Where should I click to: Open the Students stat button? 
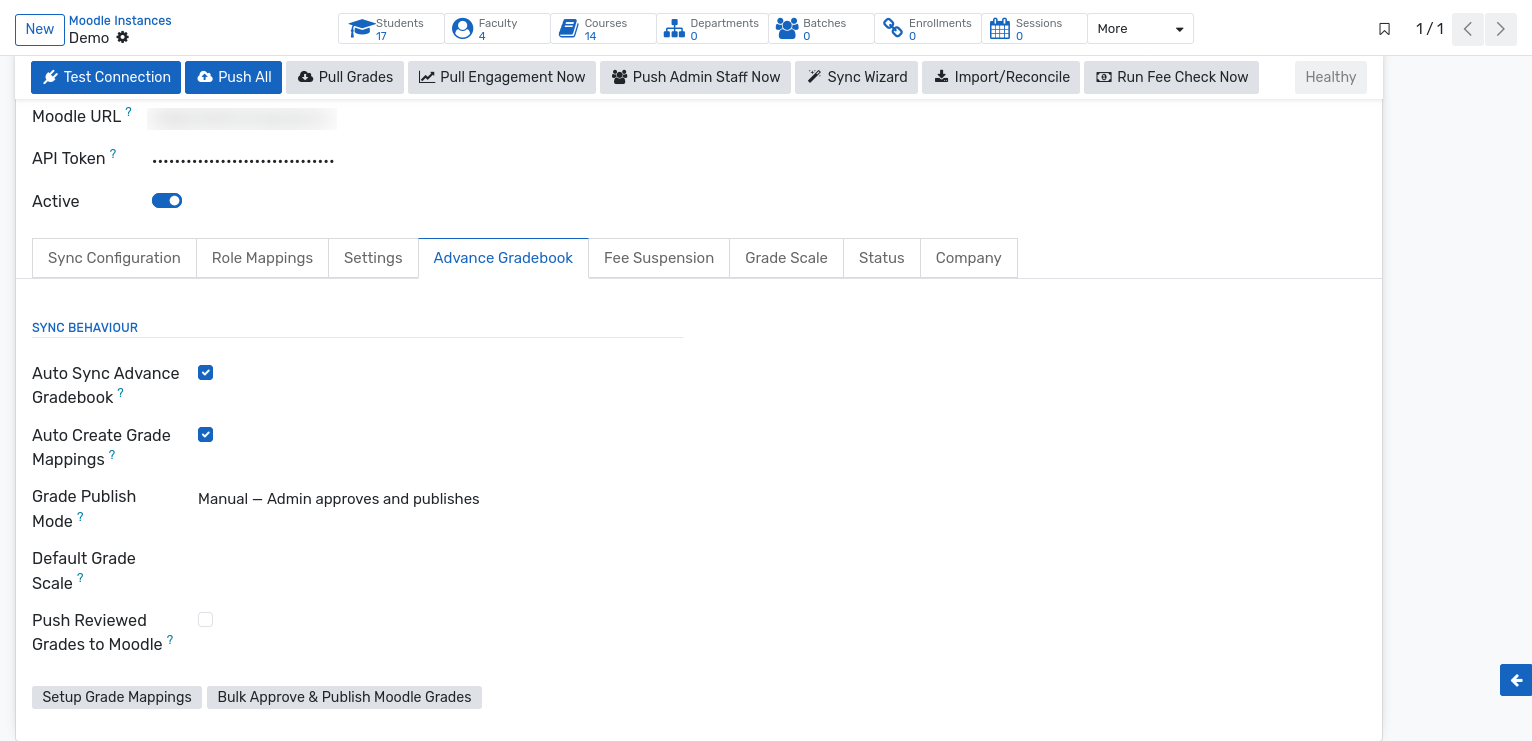click(391, 29)
